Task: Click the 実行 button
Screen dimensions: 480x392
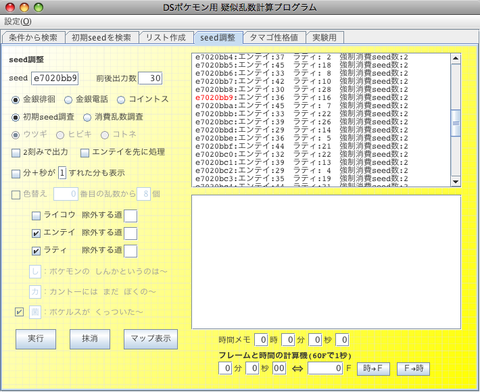Action: click(36, 339)
